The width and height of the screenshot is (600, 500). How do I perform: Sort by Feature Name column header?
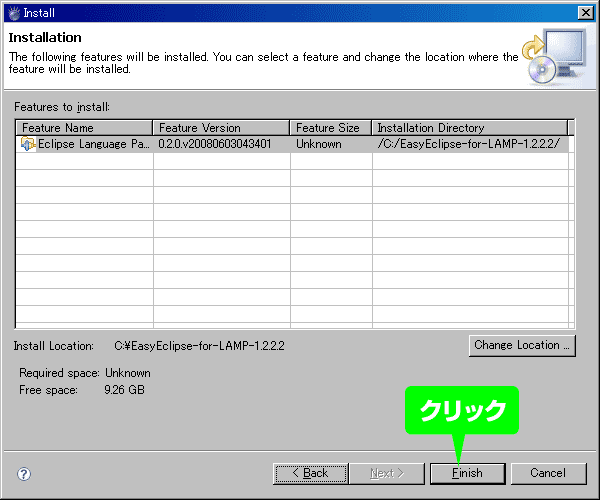point(84,128)
